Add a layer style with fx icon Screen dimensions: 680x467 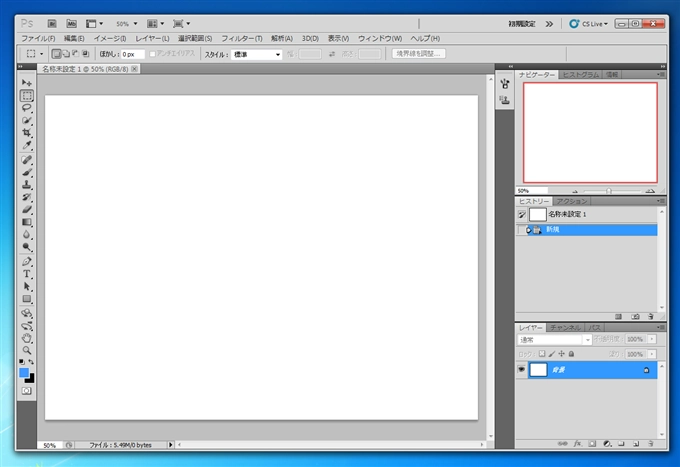[x=577, y=444]
